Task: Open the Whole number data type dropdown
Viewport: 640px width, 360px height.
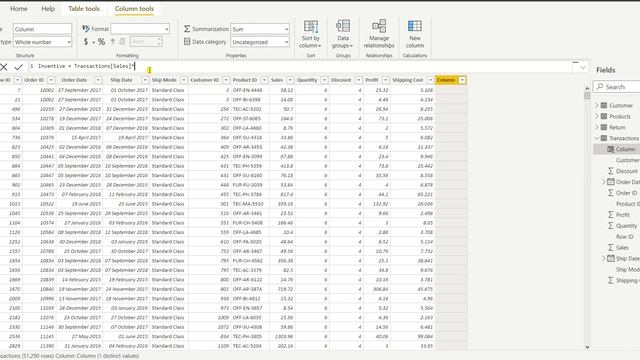Action: click(42, 42)
